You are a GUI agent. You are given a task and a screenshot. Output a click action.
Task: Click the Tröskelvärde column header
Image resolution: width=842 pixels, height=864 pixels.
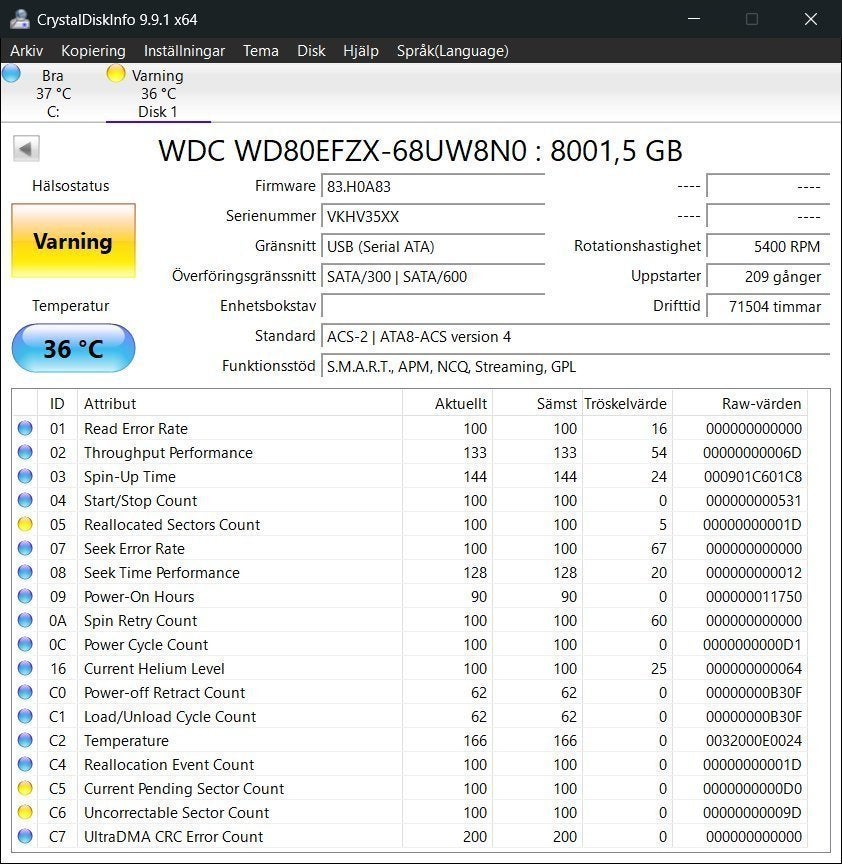627,403
